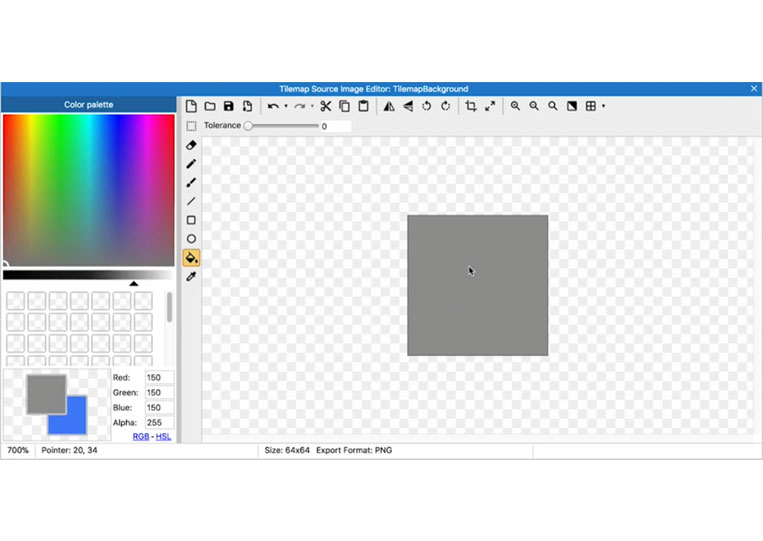
Task: Cut the selection with the scissors icon
Action: 326,106
